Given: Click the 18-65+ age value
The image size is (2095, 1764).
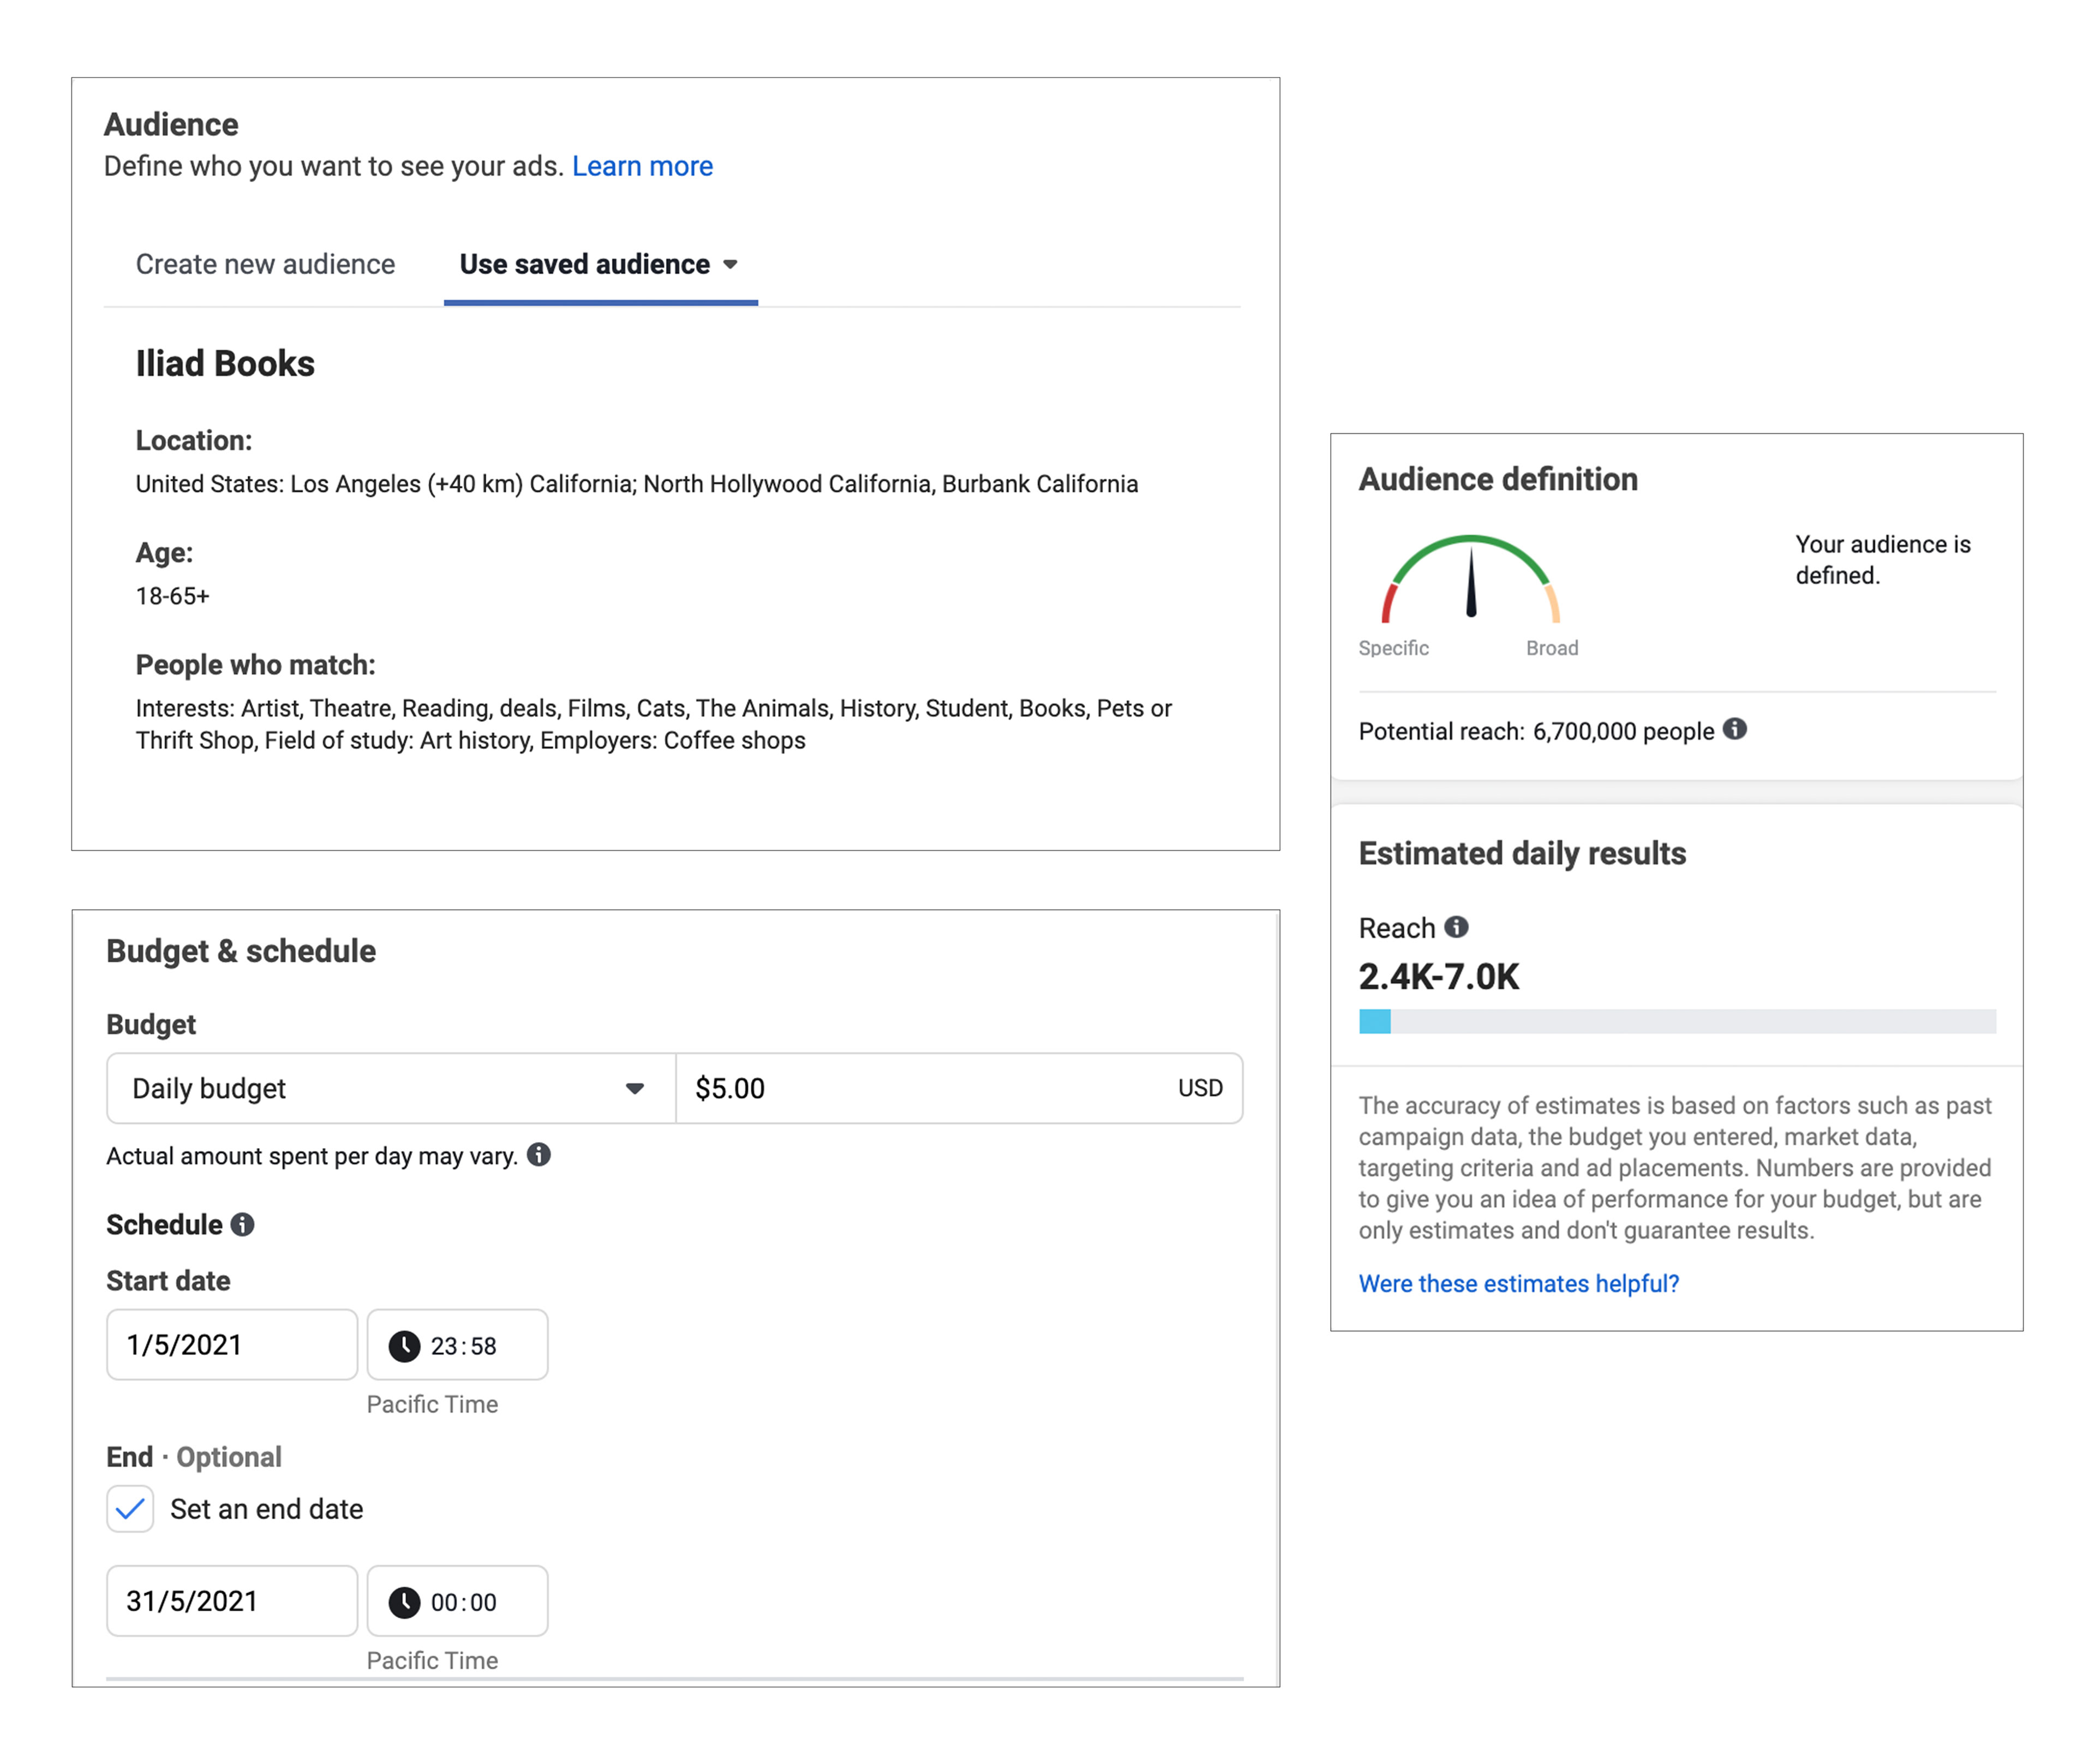Looking at the screenshot, I should [173, 596].
